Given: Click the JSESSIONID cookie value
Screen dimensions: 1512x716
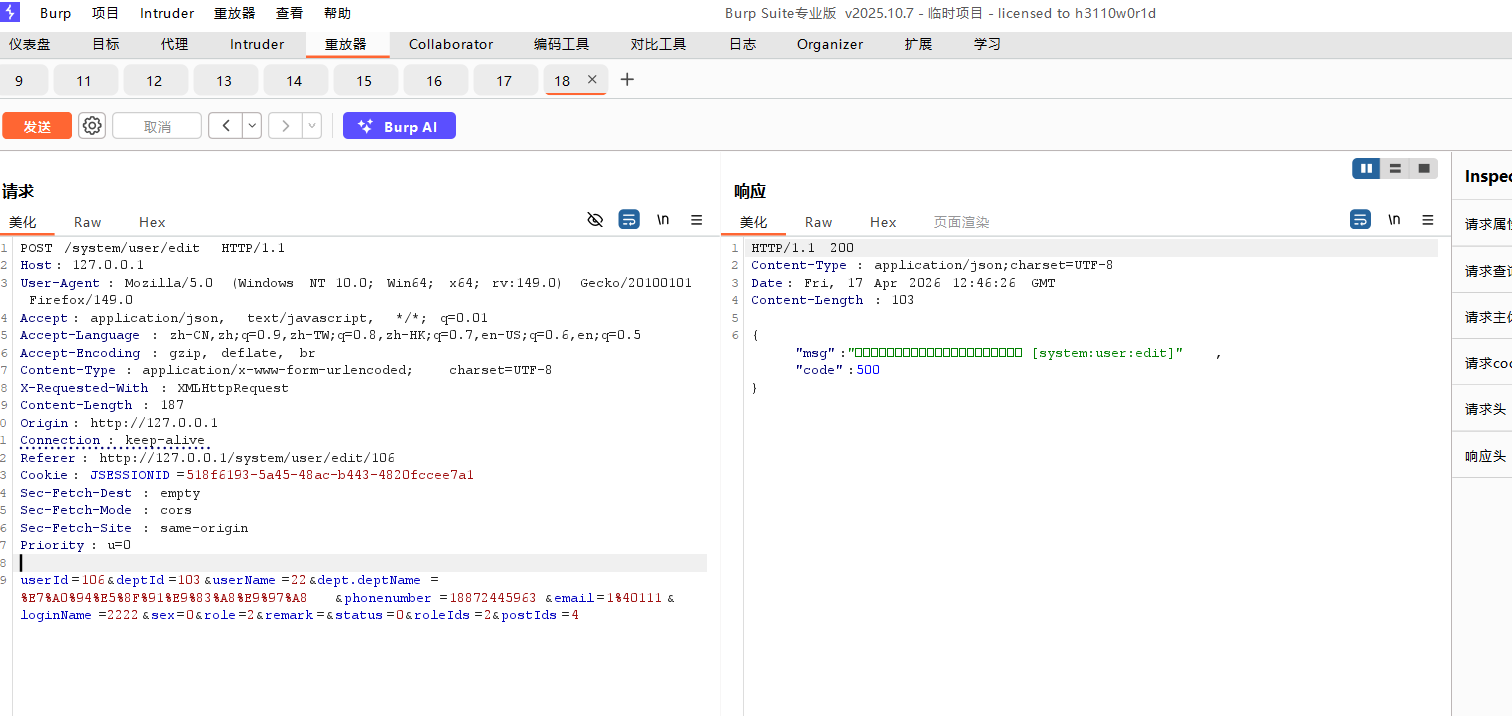Looking at the screenshot, I should [x=330, y=475].
